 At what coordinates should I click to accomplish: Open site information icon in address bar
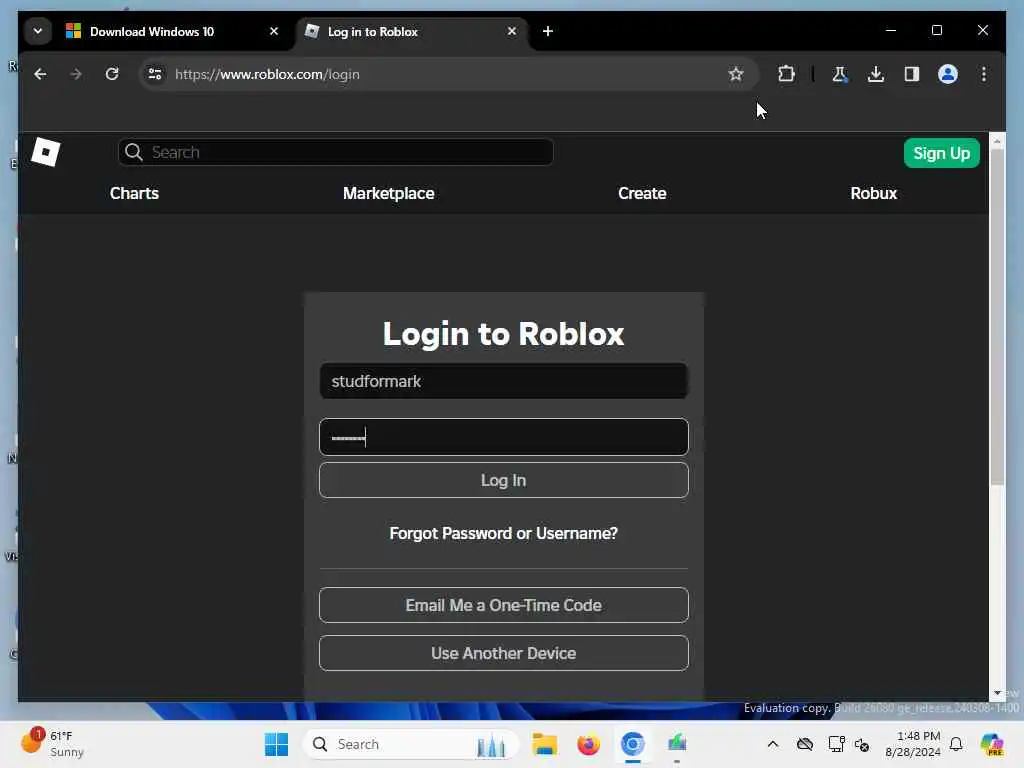tap(155, 74)
